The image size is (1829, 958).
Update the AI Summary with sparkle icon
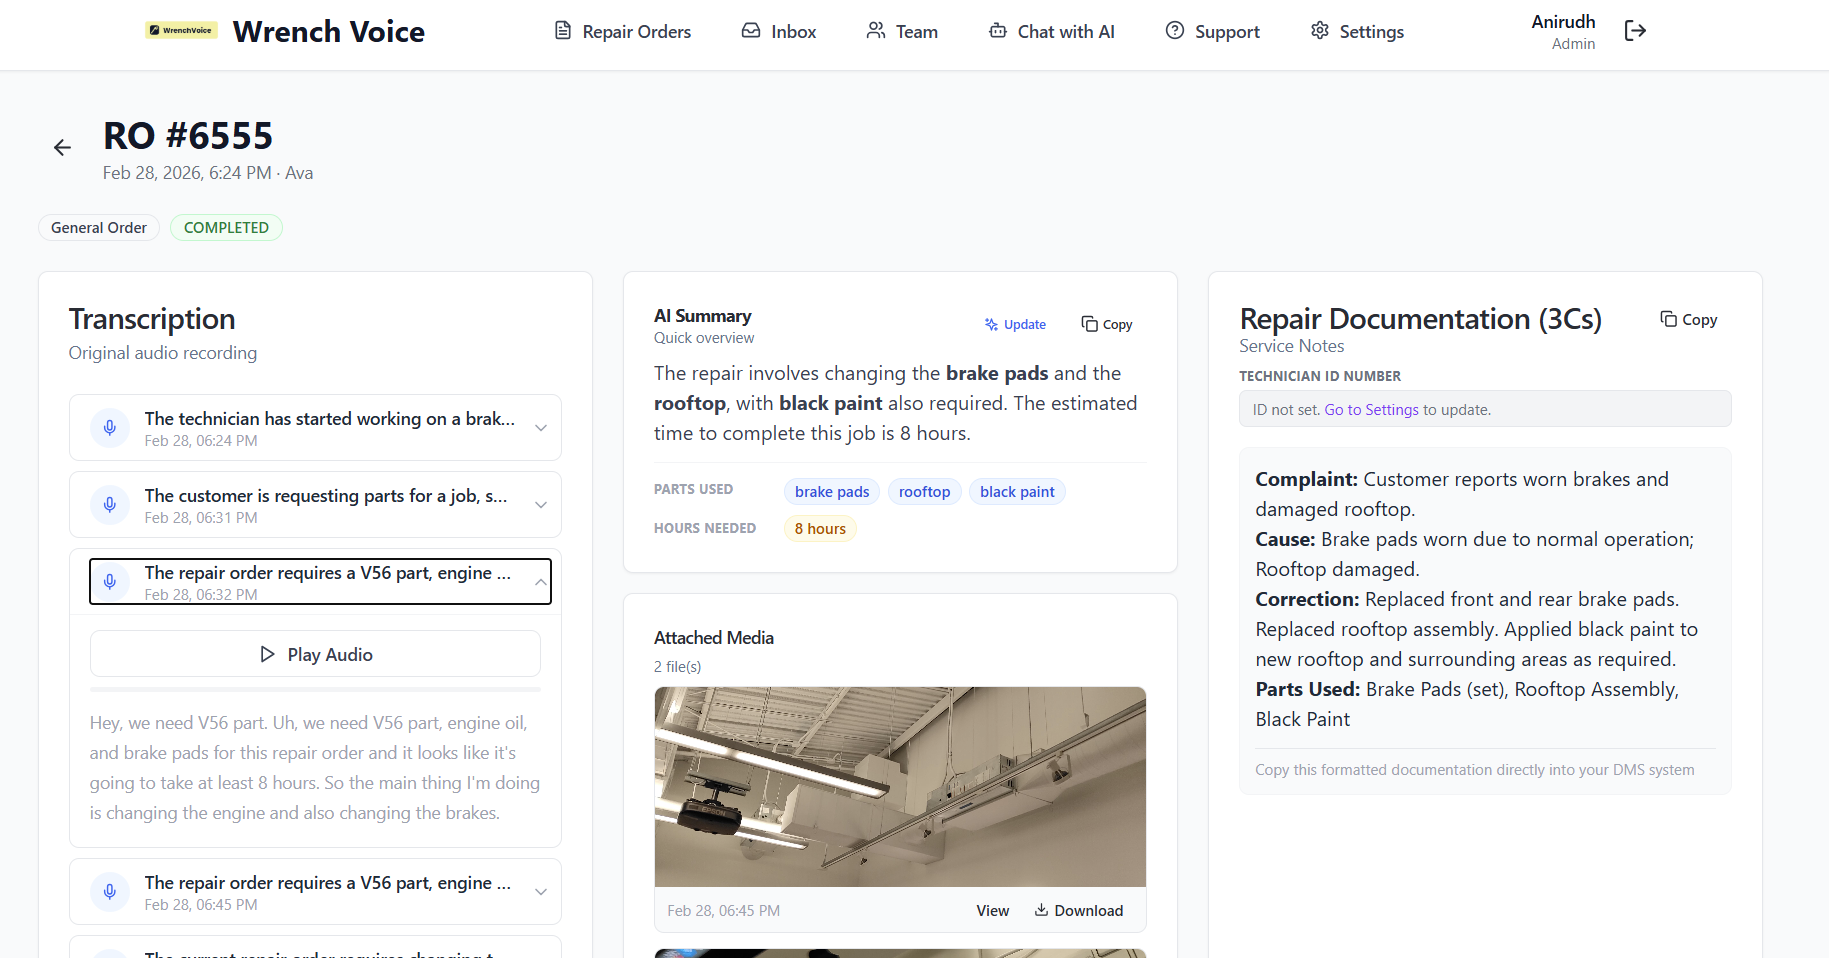(x=1015, y=324)
